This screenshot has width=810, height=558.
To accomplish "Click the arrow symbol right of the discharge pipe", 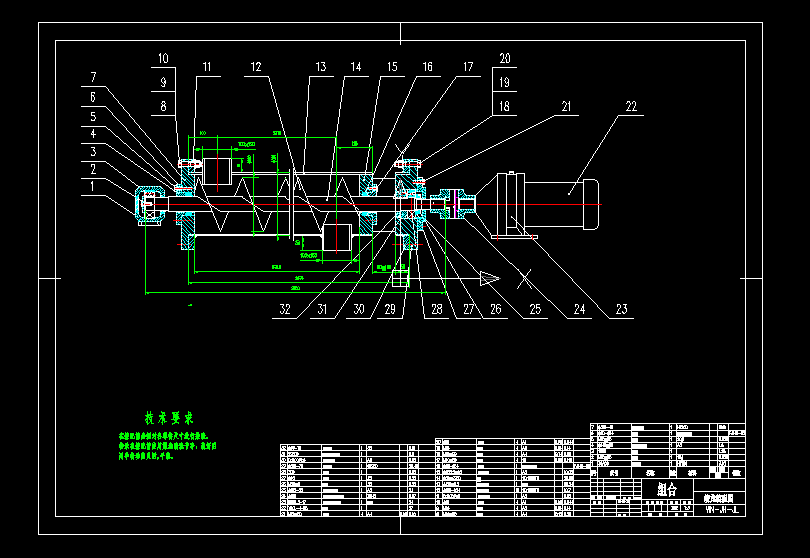I will (489, 278).
